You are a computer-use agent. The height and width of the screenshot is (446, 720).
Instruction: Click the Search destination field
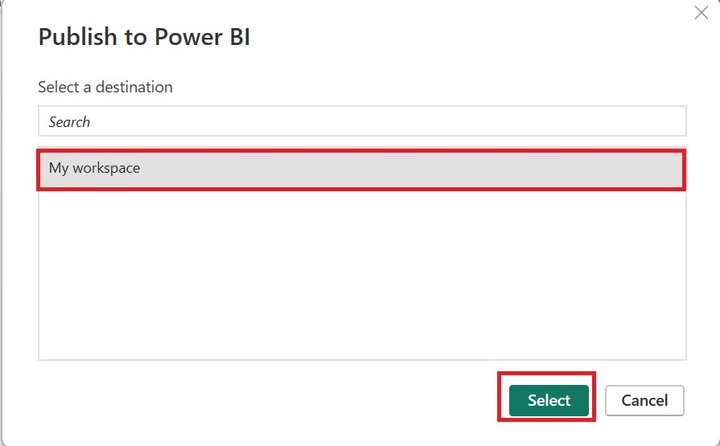pyautogui.click(x=362, y=121)
